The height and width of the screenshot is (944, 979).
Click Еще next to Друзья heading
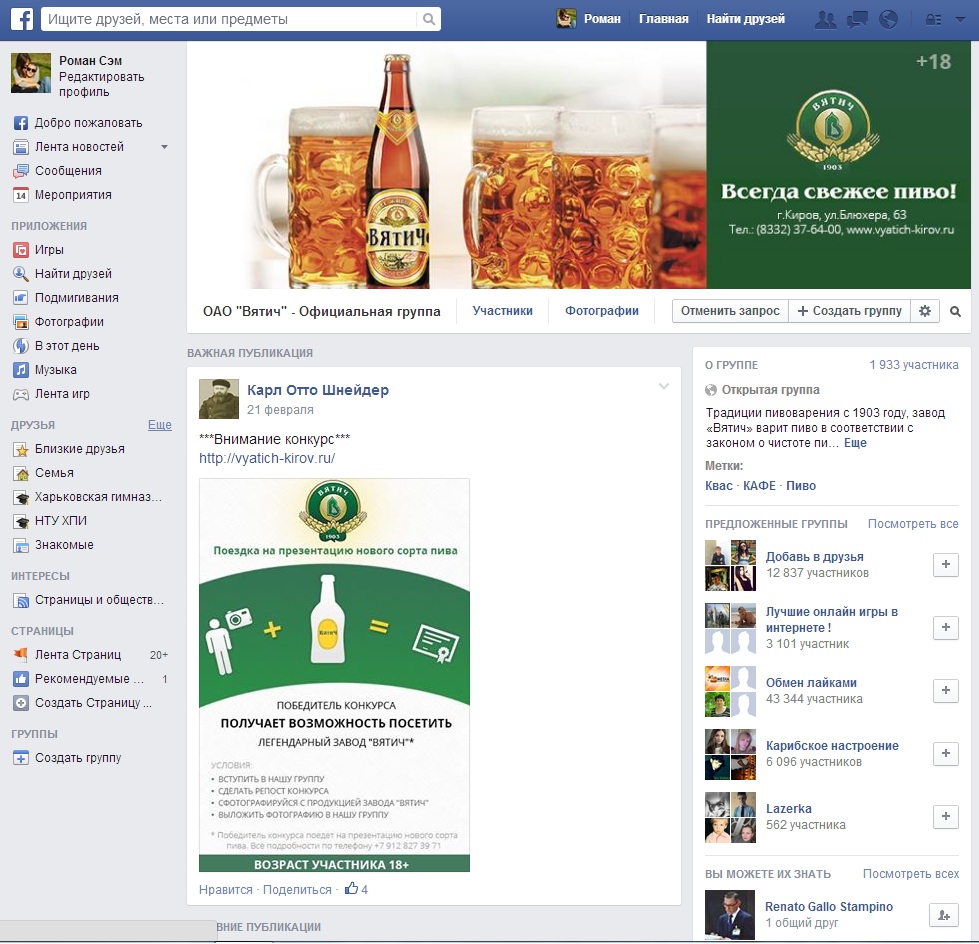click(160, 425)
